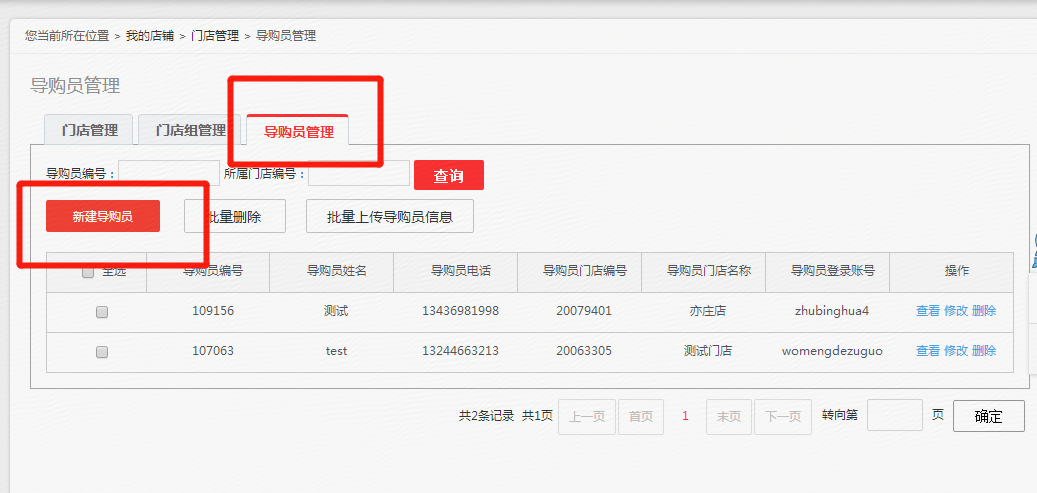1037x493 pixels.
Task: Click login account womengdezuguo
Action: tap(832, 351)
